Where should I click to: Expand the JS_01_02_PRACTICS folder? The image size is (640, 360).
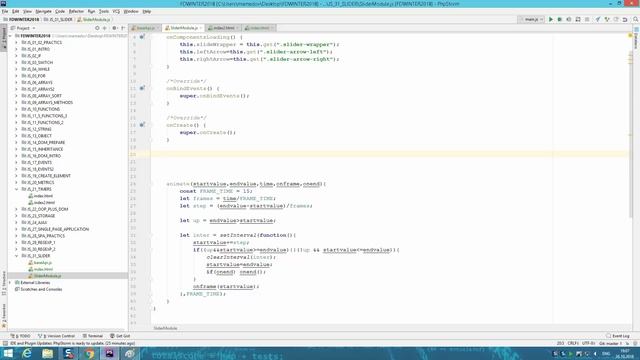[x=16, y=42]
